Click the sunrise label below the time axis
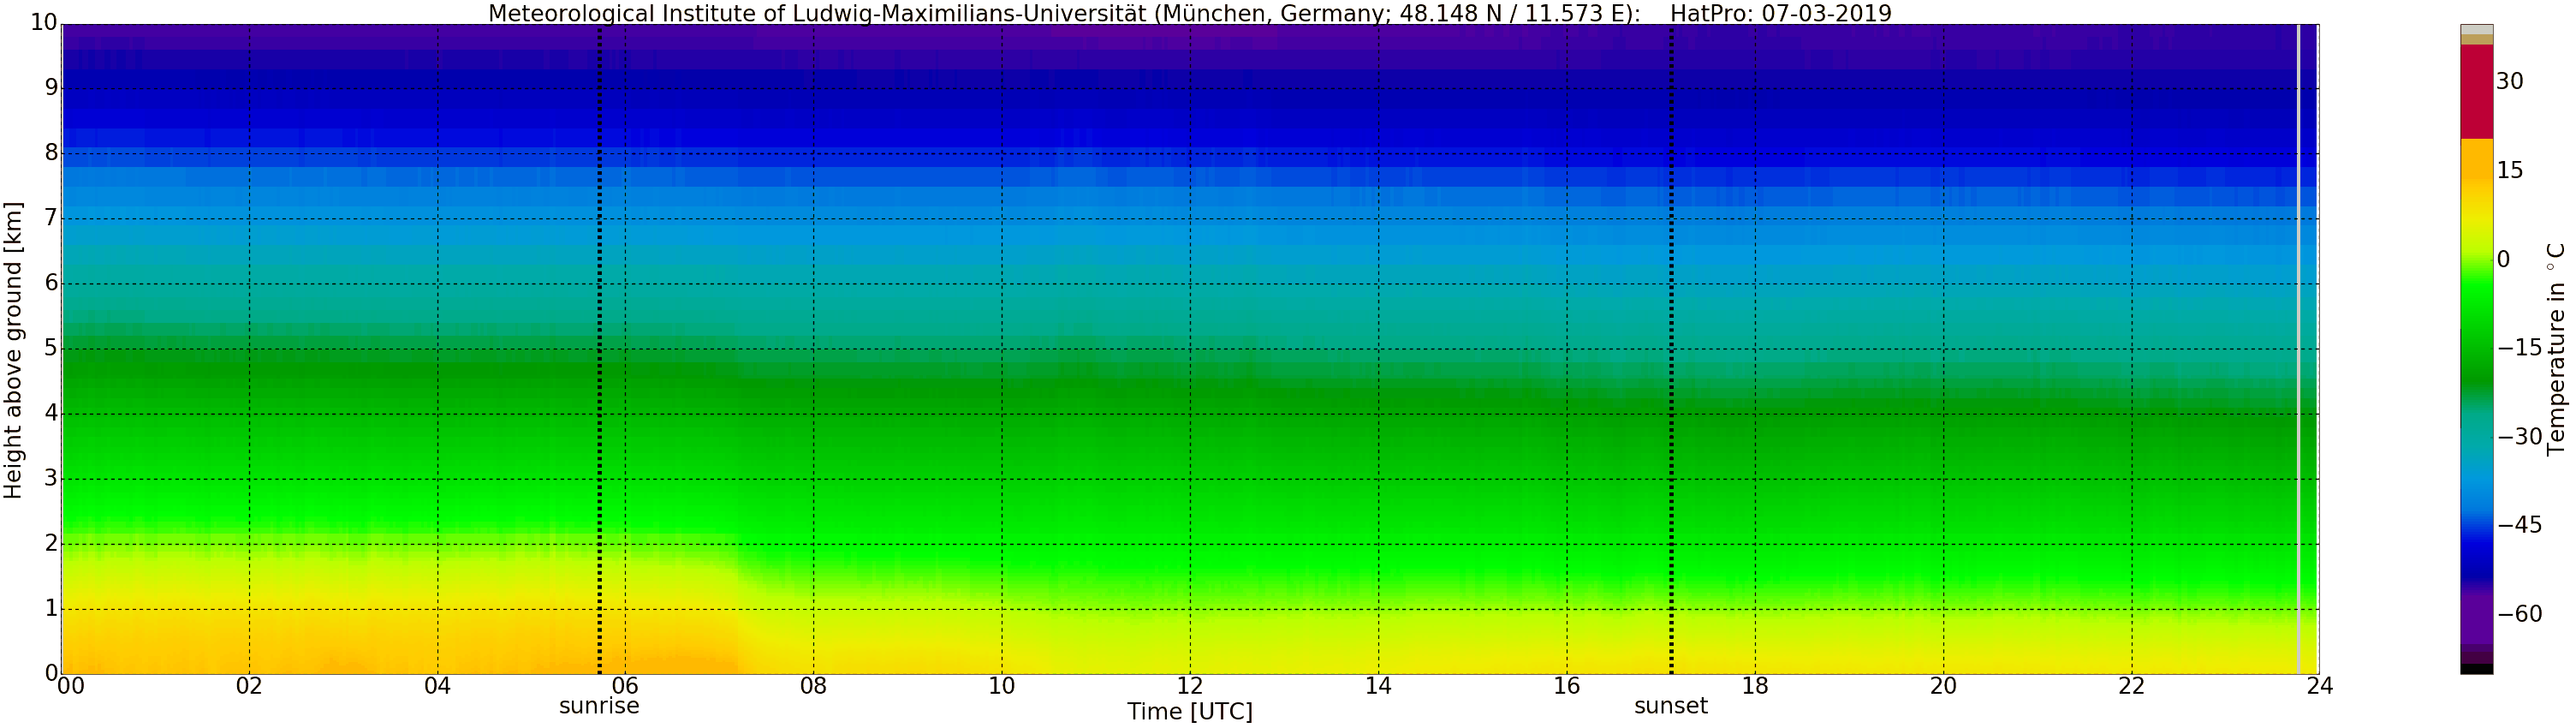2576x728 pixels. (x=598, y=706)
